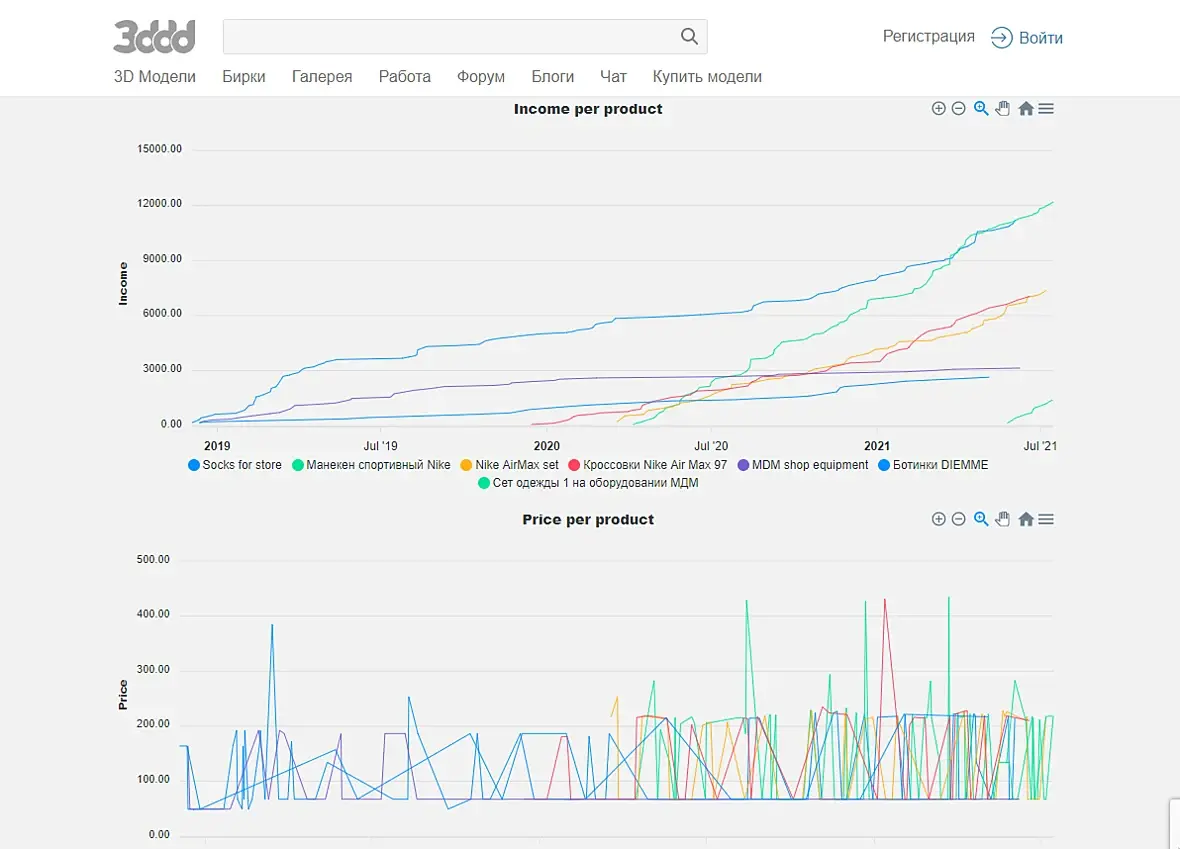This screenshot has width=1180, height=849.
Task: Zoom in on the Price per product chart
Action: 938,519
